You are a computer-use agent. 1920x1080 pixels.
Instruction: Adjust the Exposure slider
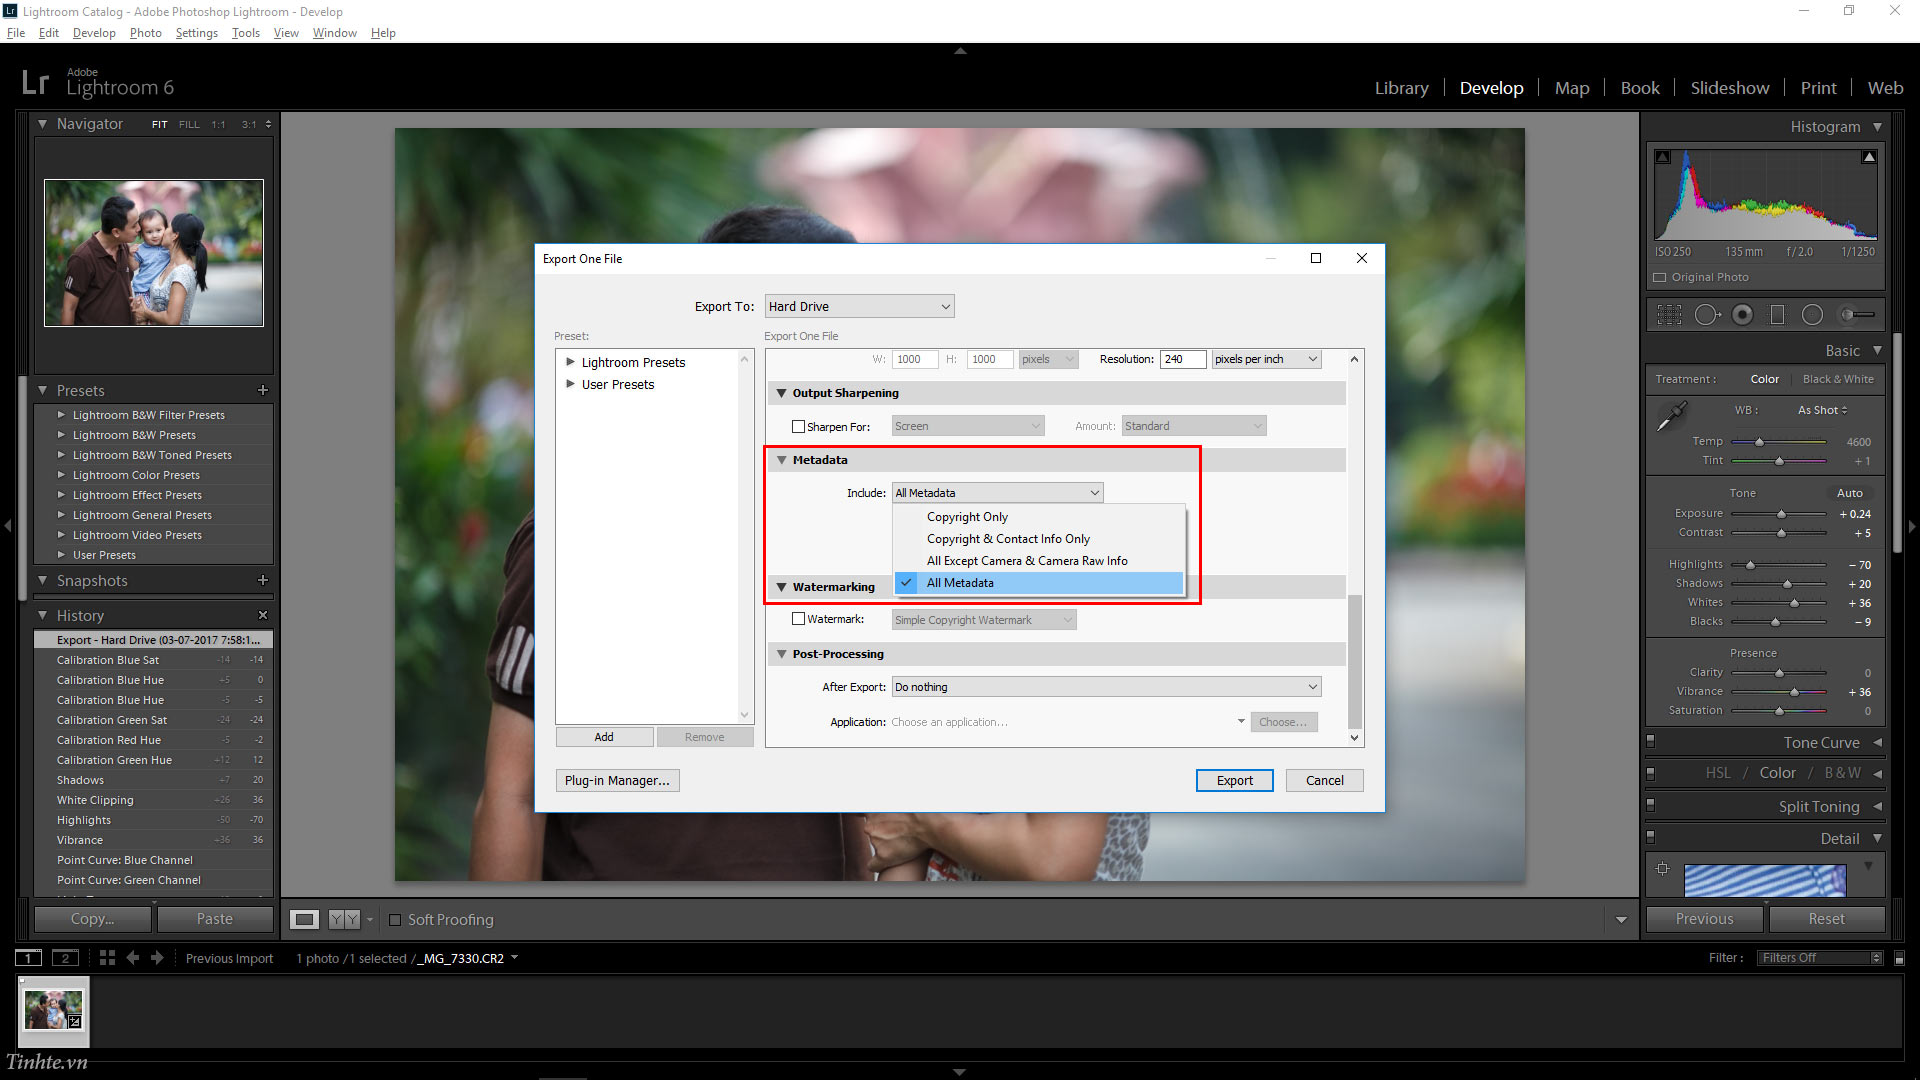[1779, 514]
